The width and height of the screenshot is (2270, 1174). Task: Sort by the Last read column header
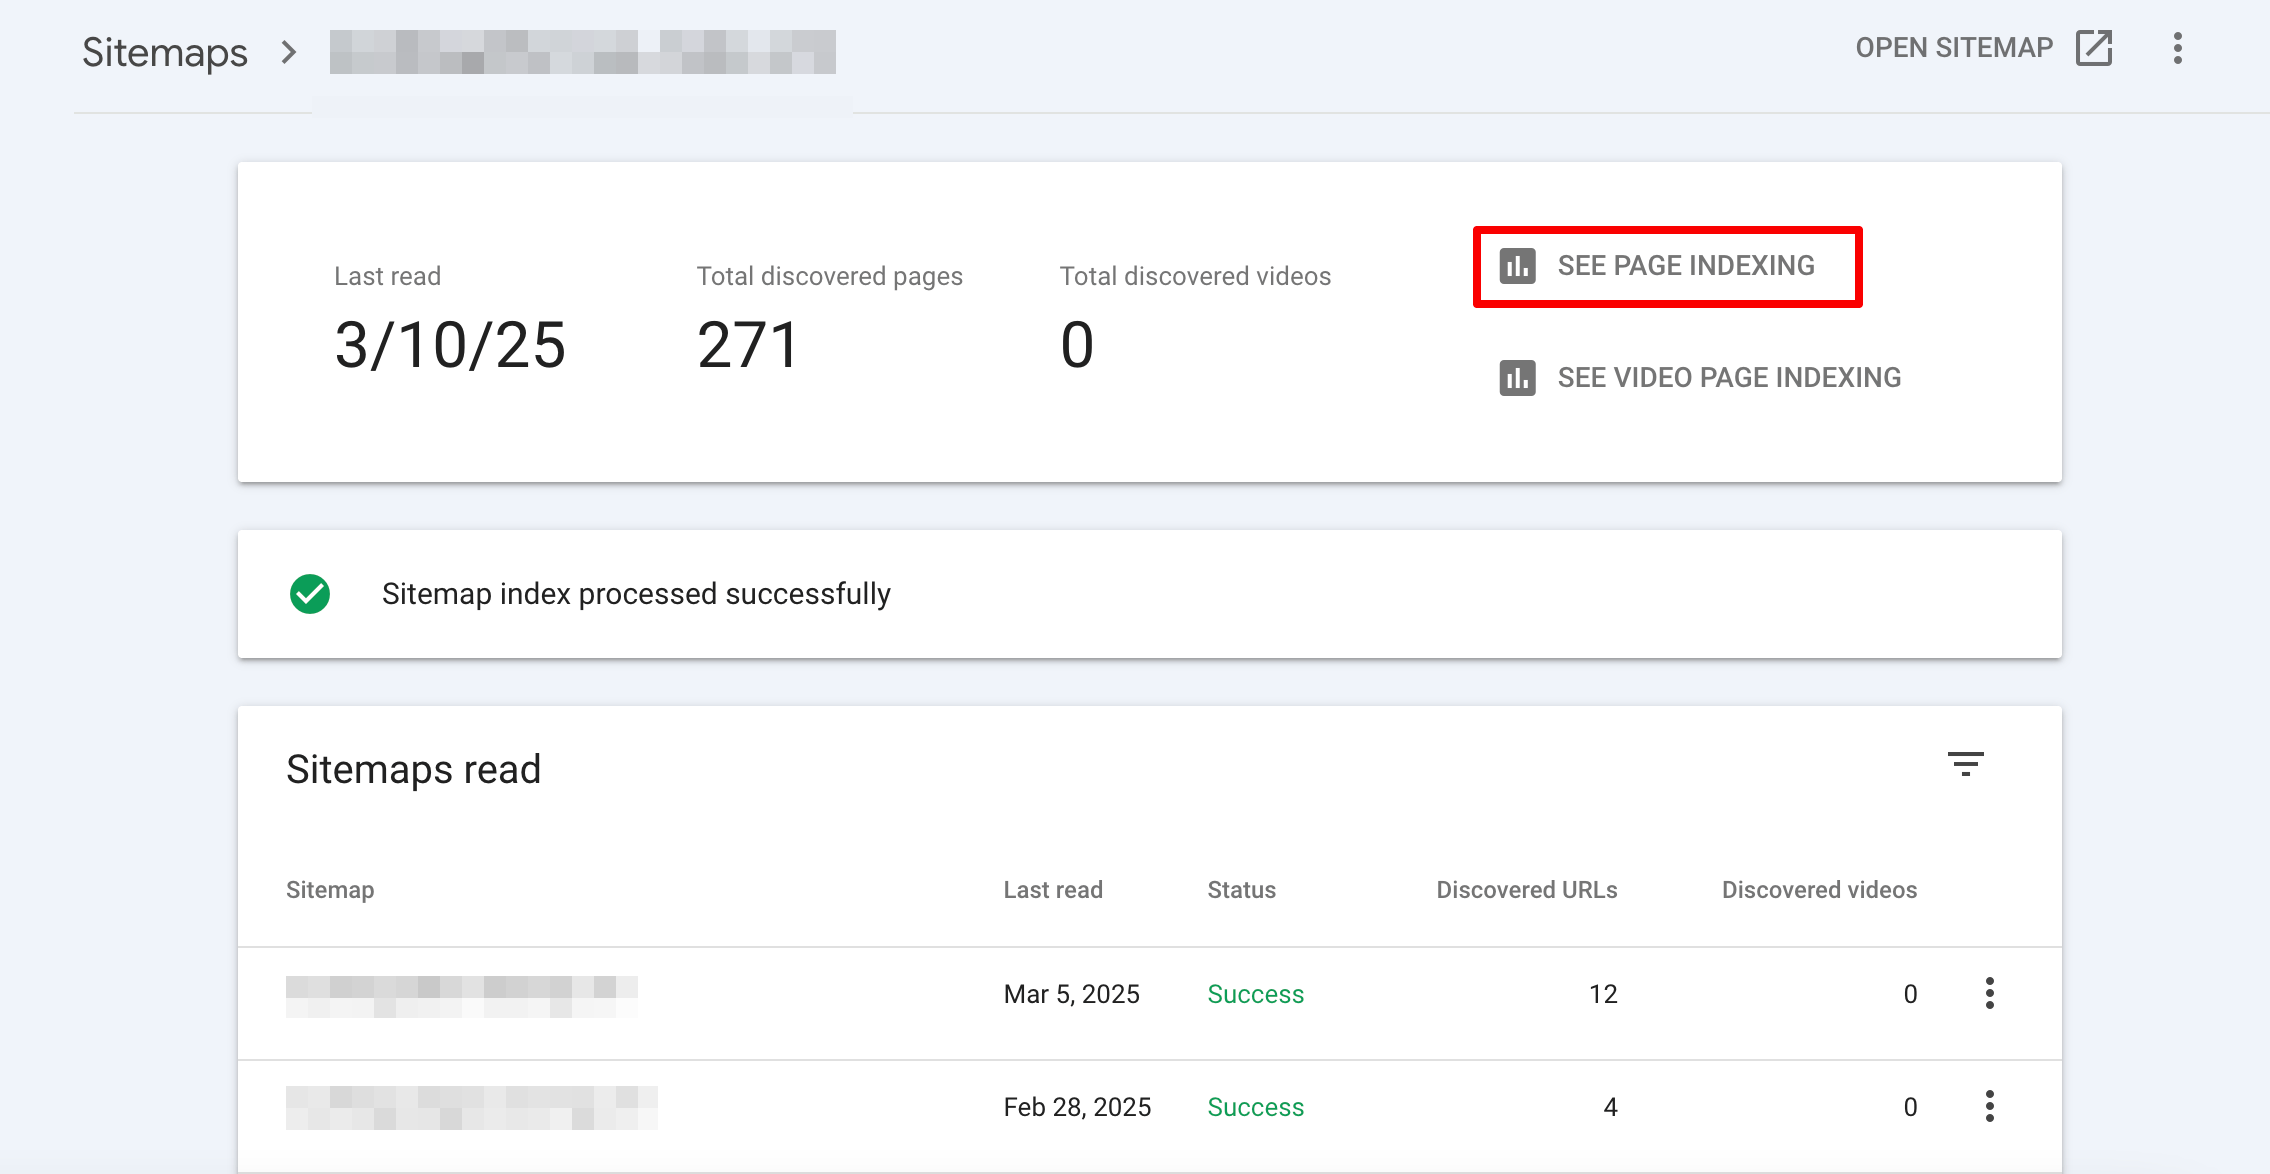(1053, 889)
